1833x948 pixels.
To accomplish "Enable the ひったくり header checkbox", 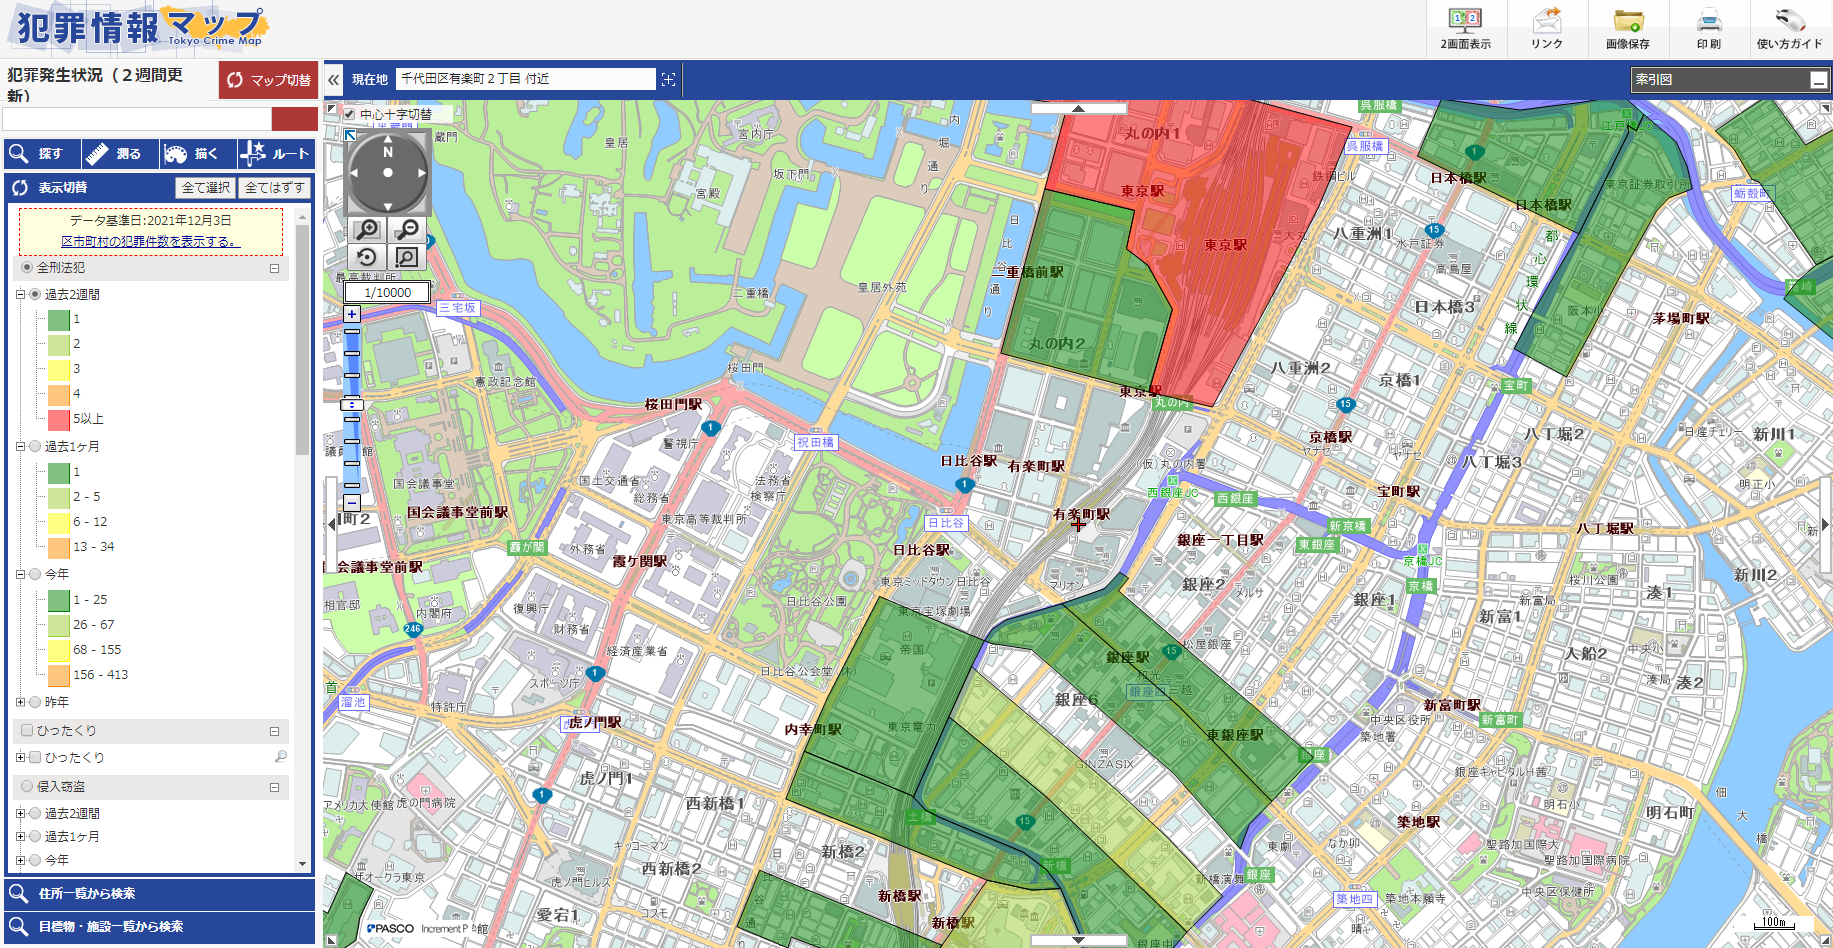I will [28, 731].
